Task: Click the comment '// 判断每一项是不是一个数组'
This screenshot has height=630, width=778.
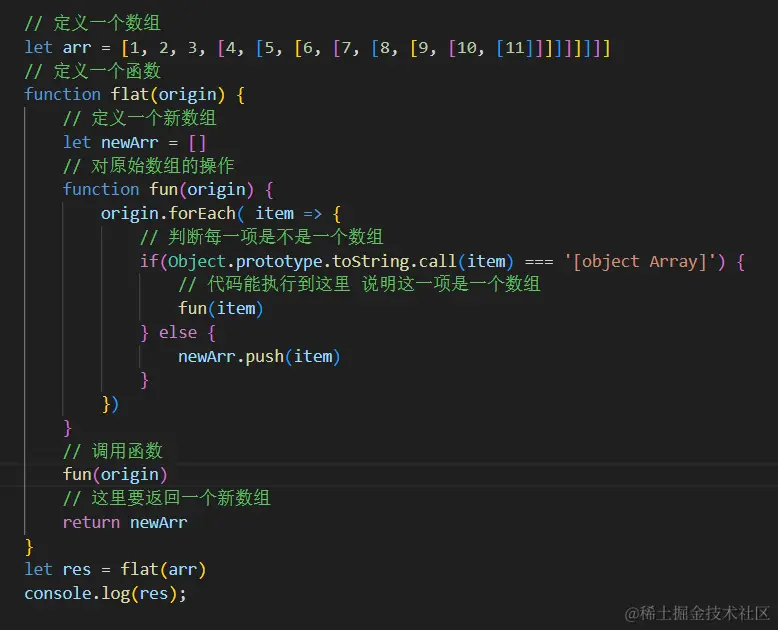Action: (261, 237)
